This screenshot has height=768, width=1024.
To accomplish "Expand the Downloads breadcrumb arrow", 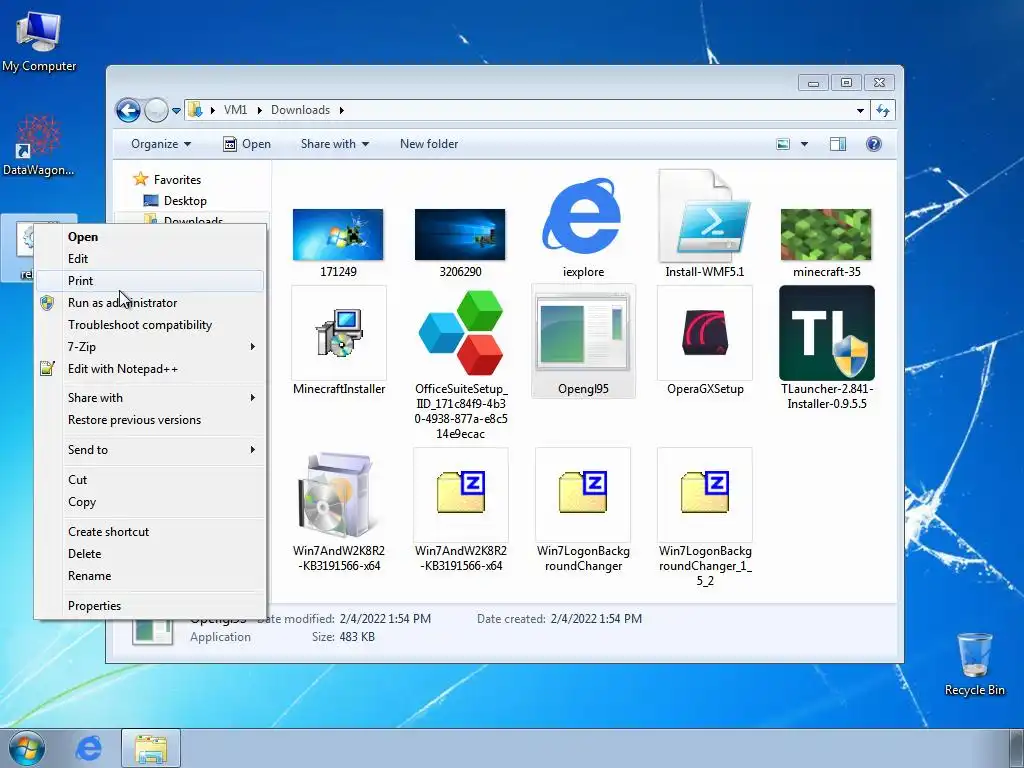I will (341, 110).
